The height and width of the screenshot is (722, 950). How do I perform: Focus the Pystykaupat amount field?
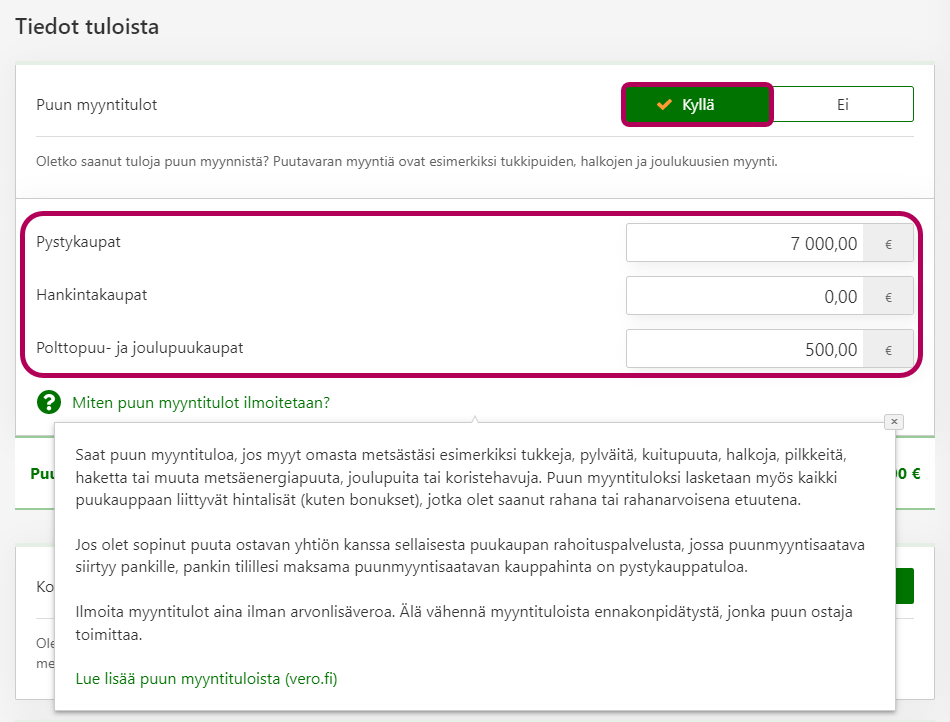(745, 243)
